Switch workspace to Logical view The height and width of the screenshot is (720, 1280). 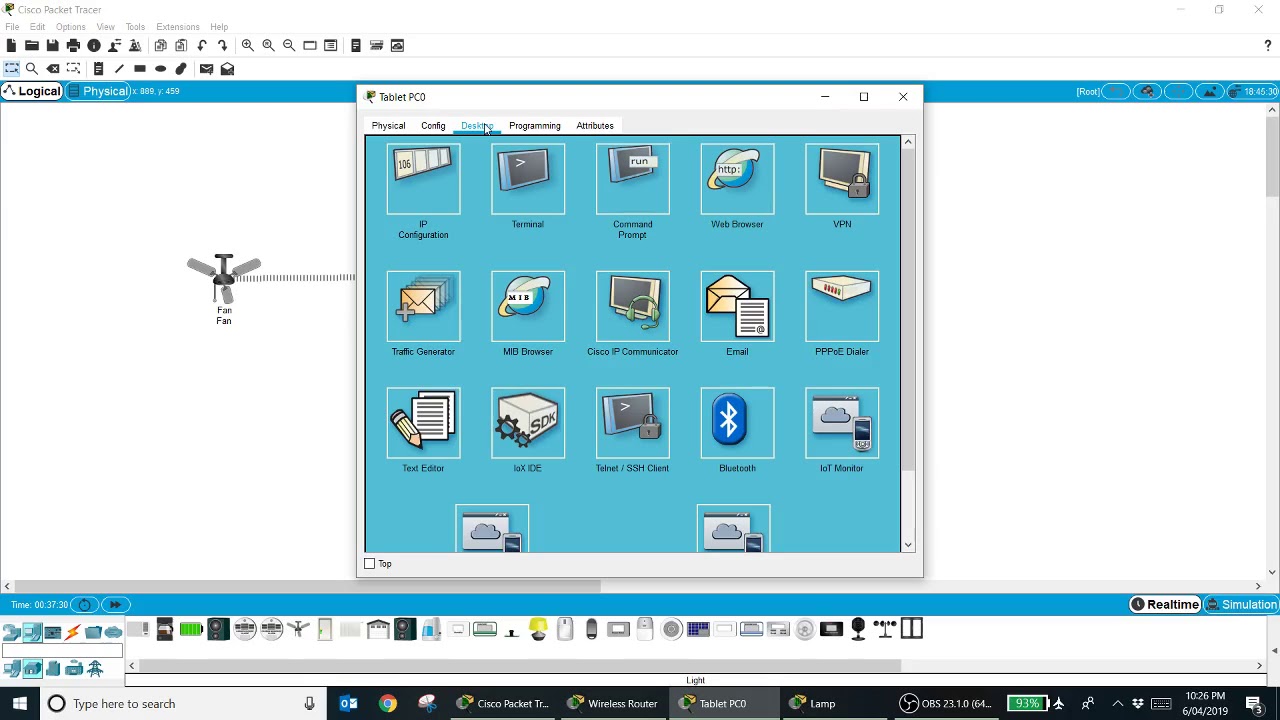point(32,91)
